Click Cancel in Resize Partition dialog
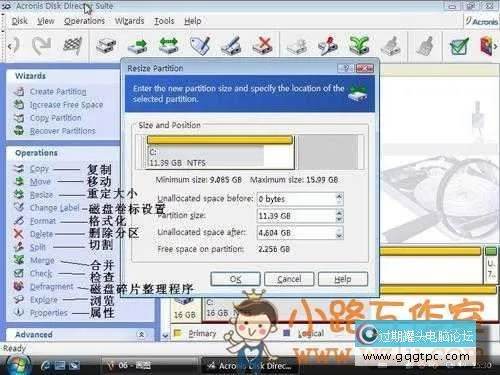 coord(289,279)
